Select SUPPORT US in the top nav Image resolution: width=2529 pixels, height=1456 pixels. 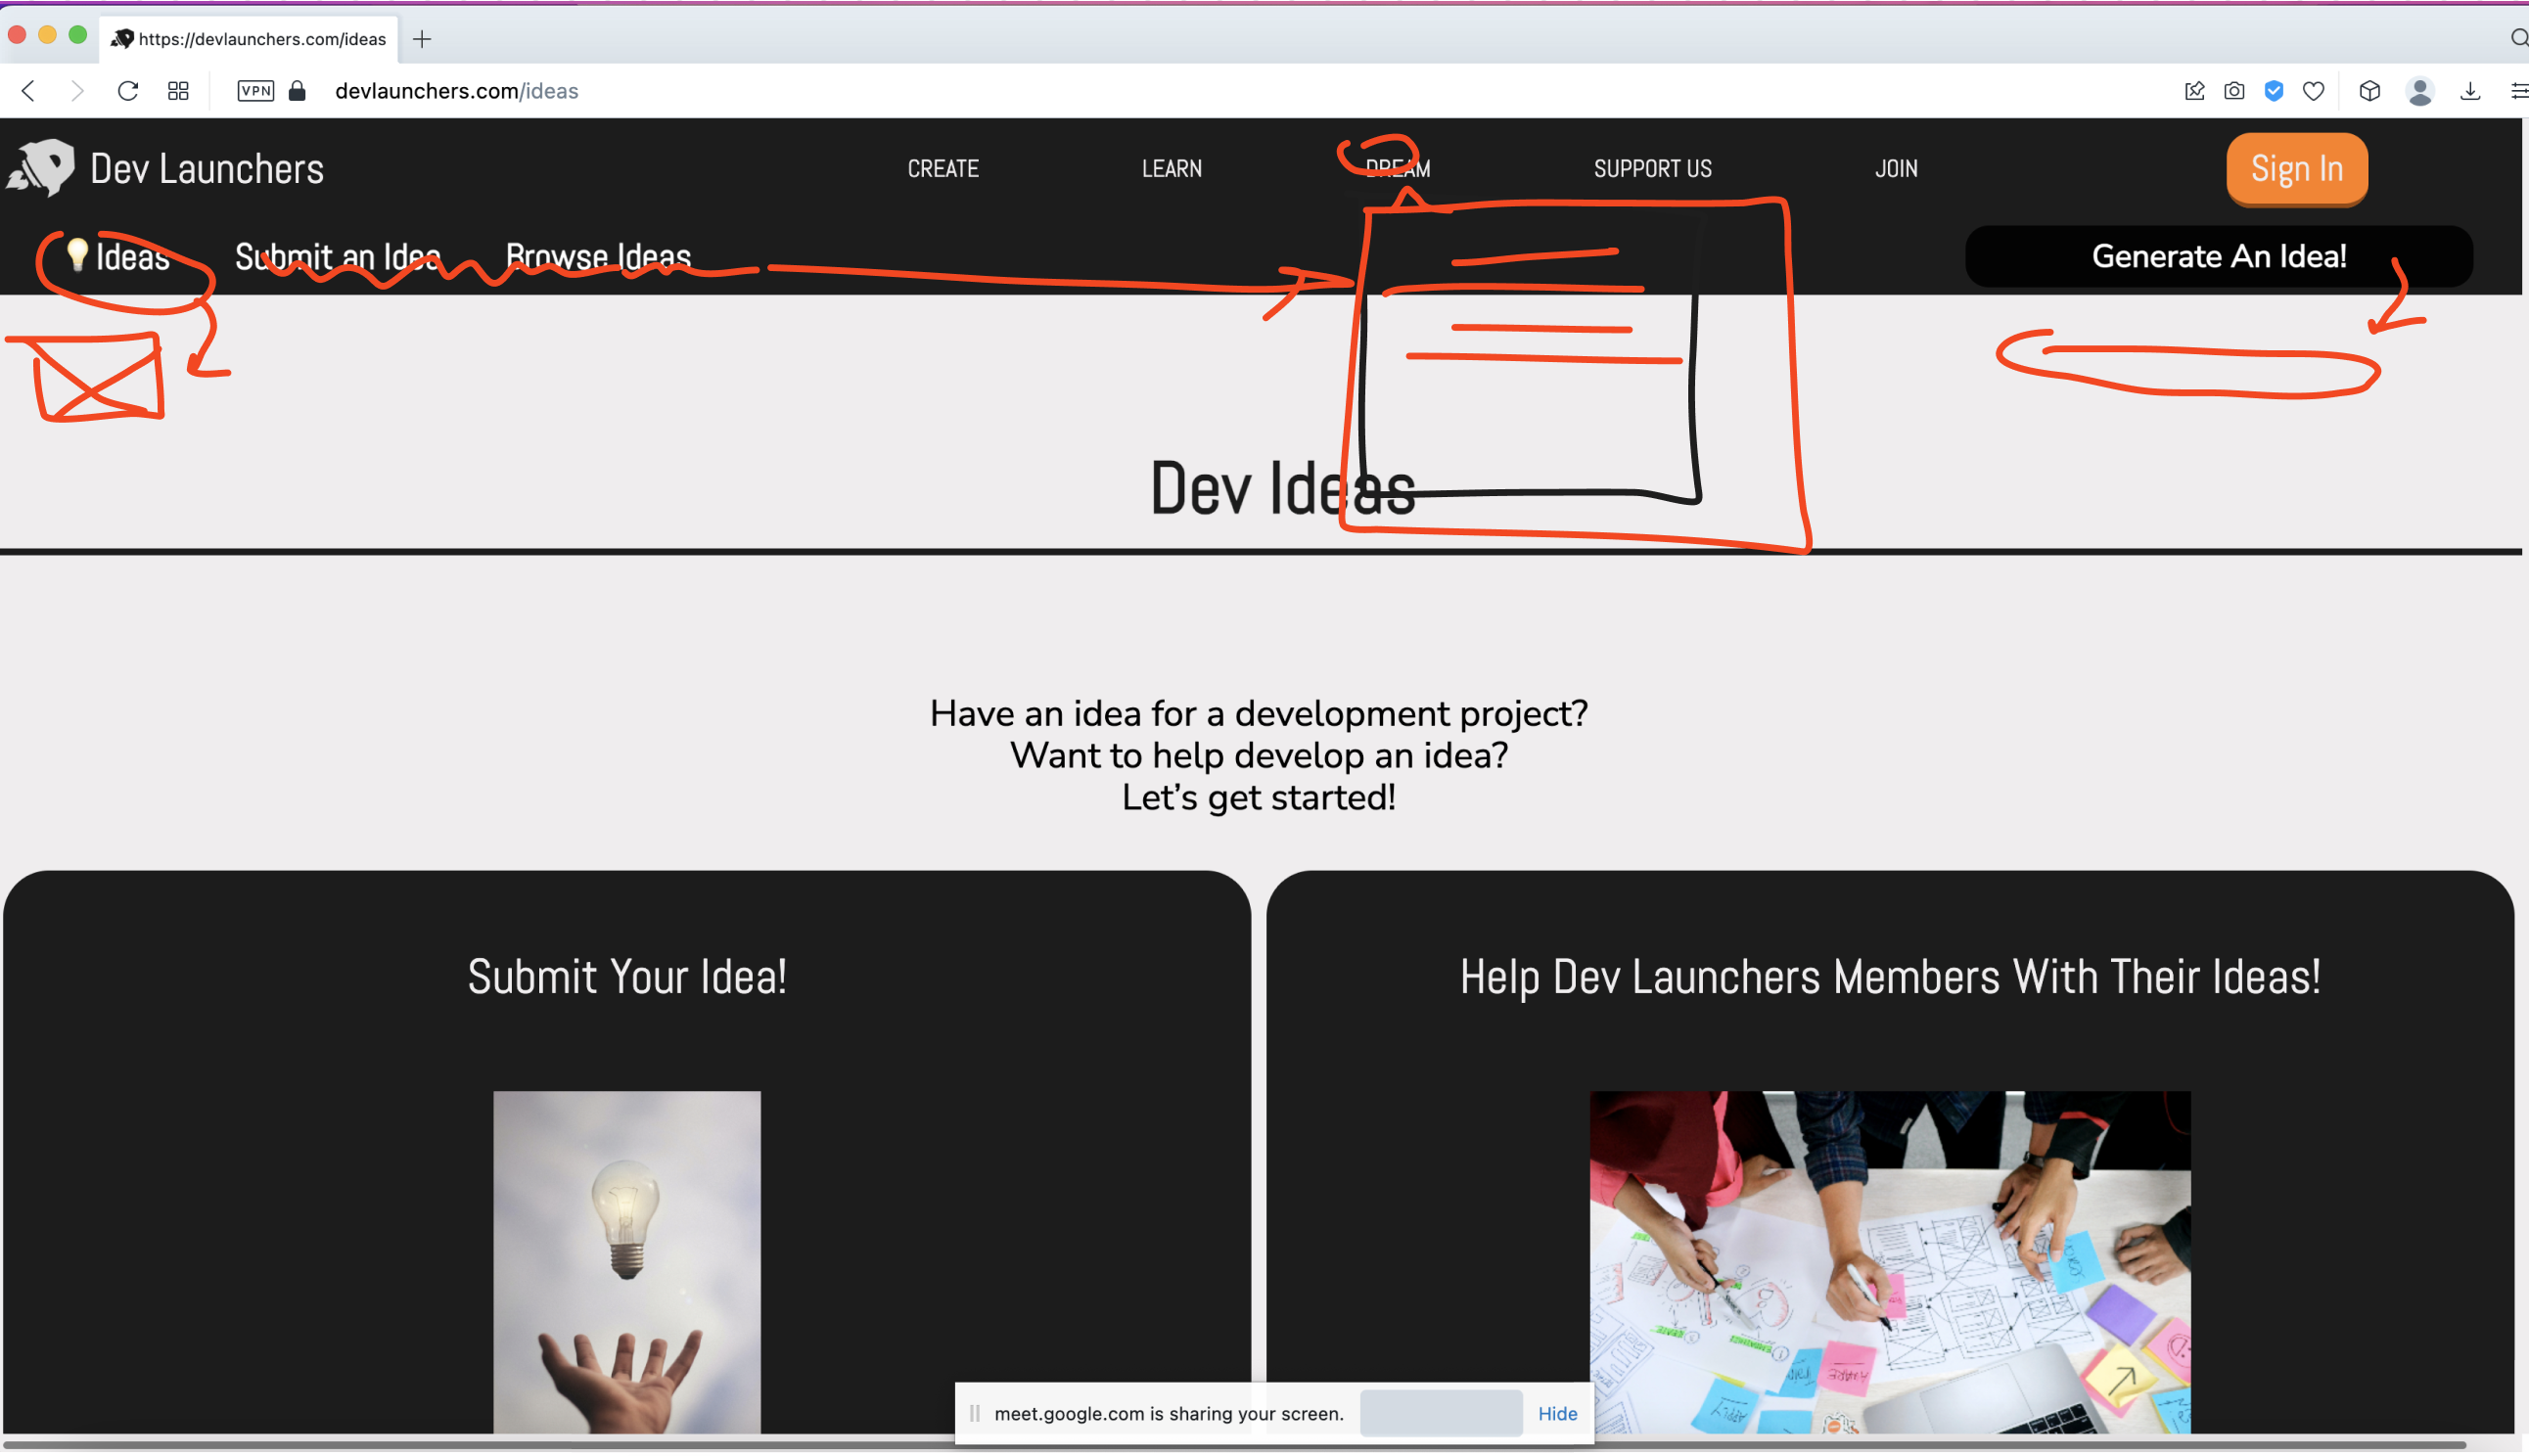[1652, 169]
